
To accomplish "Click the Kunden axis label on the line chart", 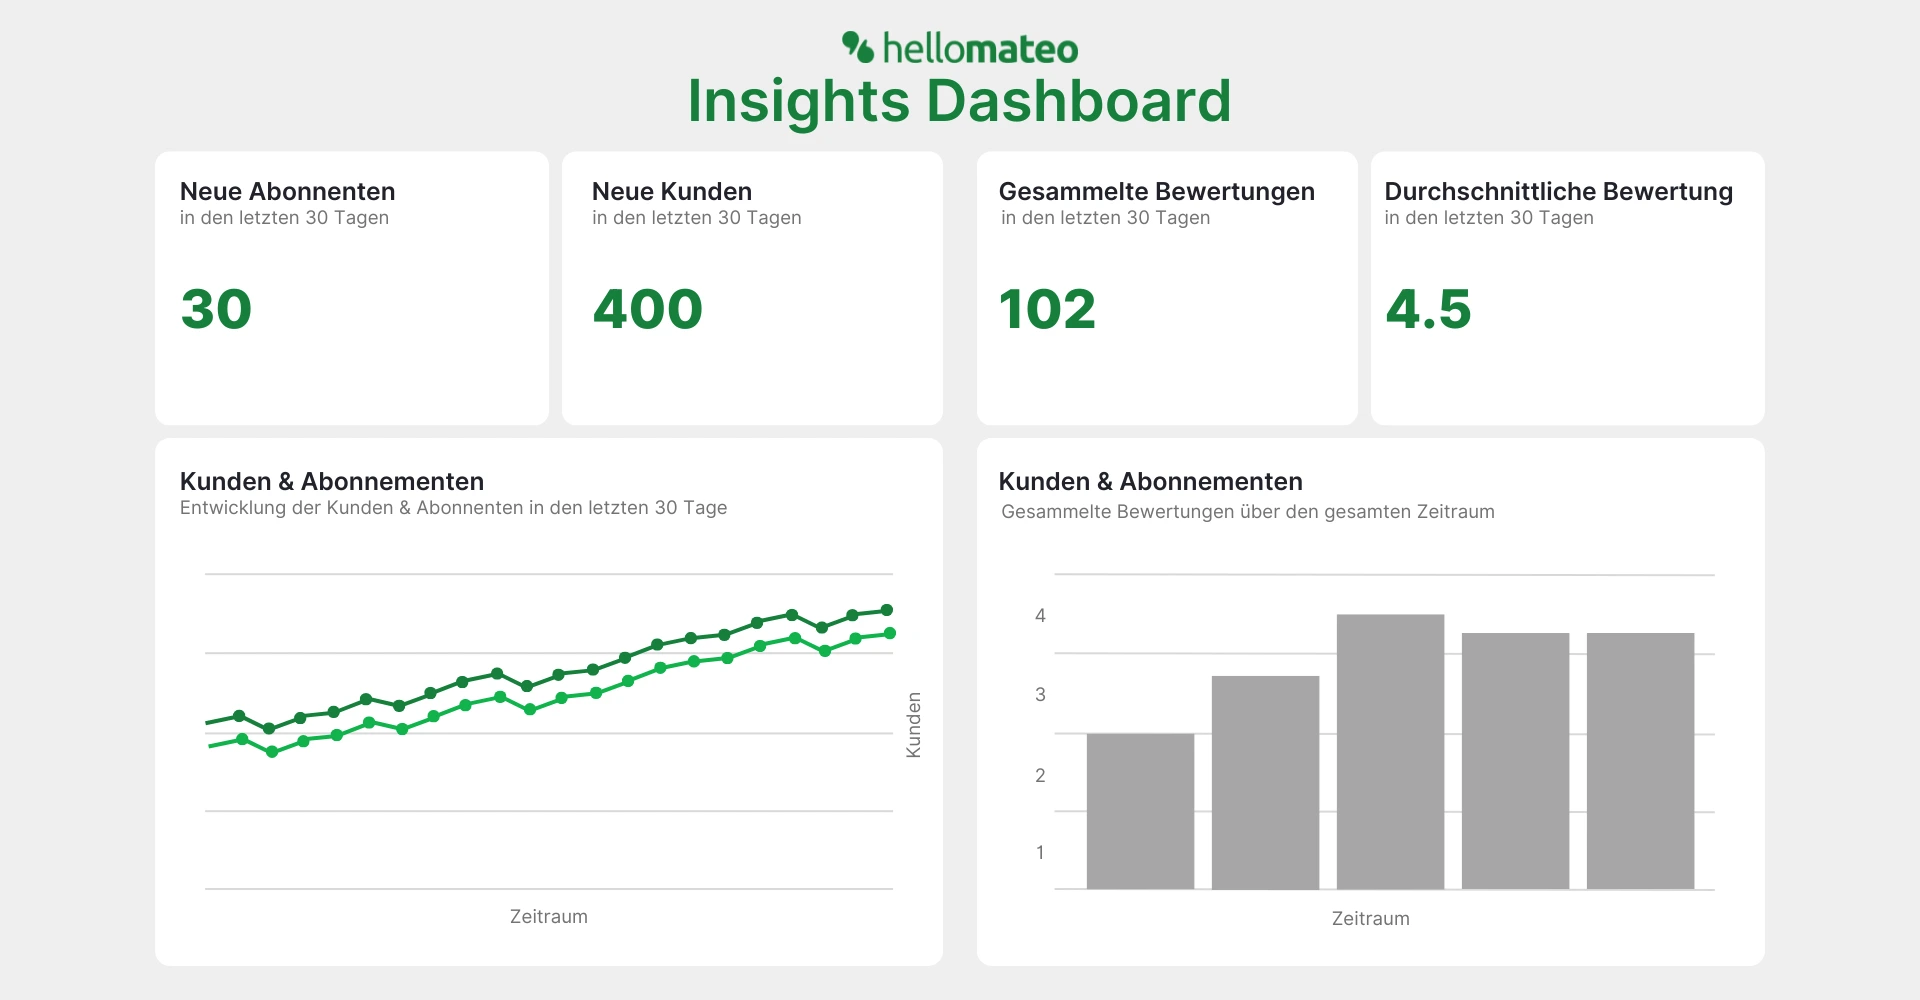I will [x=913, y=725].
